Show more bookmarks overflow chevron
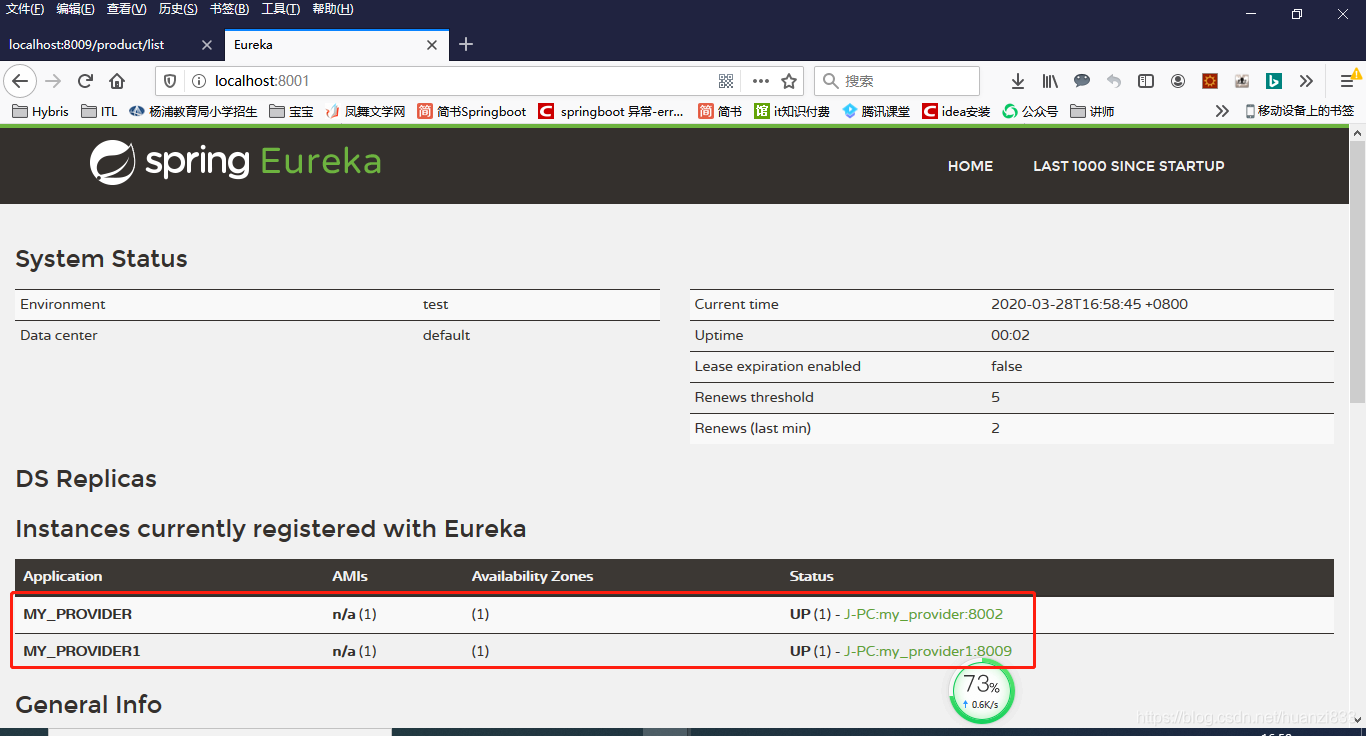Screen dimensions: 1366x736 coord(1222,111)
